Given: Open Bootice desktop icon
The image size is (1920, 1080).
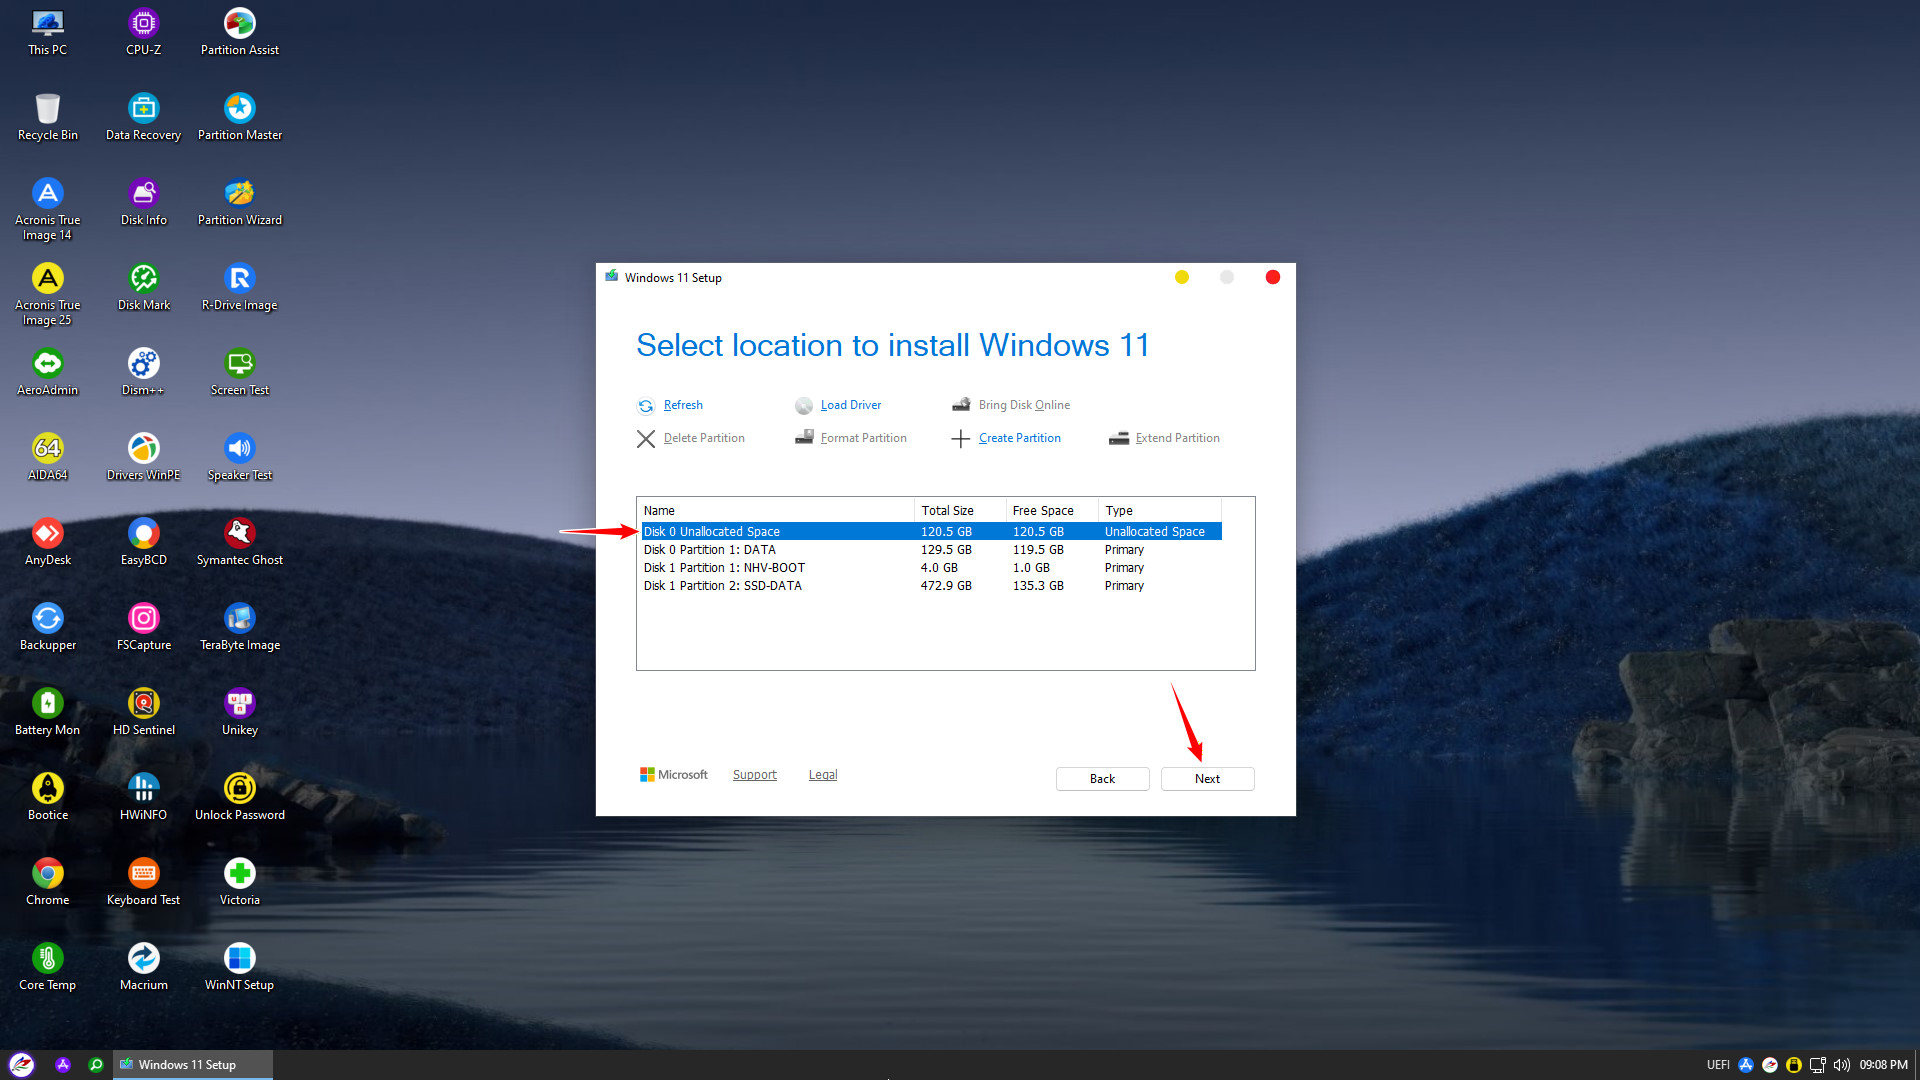Looking at the screenshot, I should pos(48,788).
